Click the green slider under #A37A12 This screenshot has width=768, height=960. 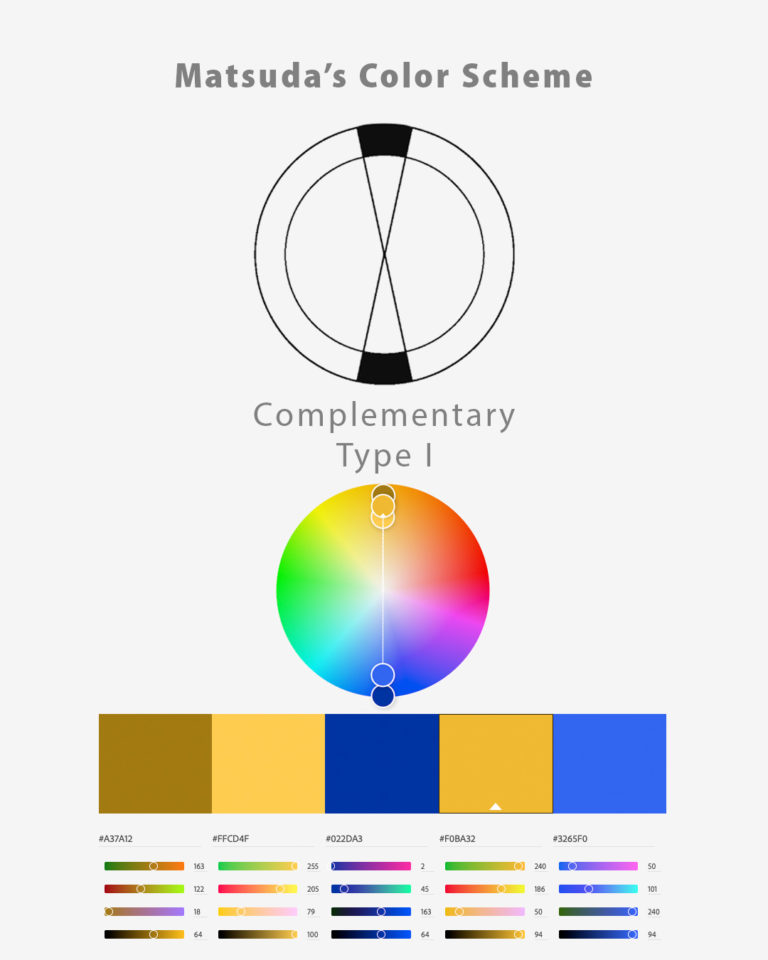pos(144,889)
